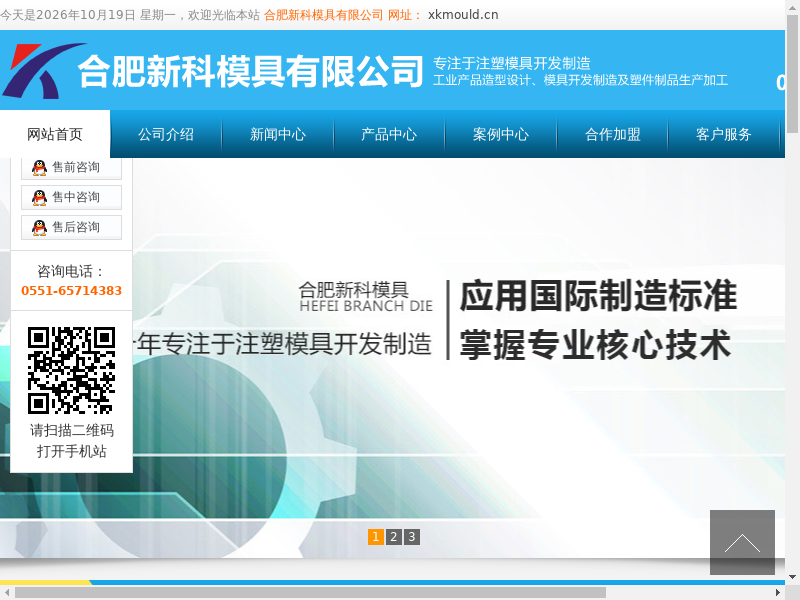
Task: Click the back-to-top arrow button
Action: click(742, 542)
